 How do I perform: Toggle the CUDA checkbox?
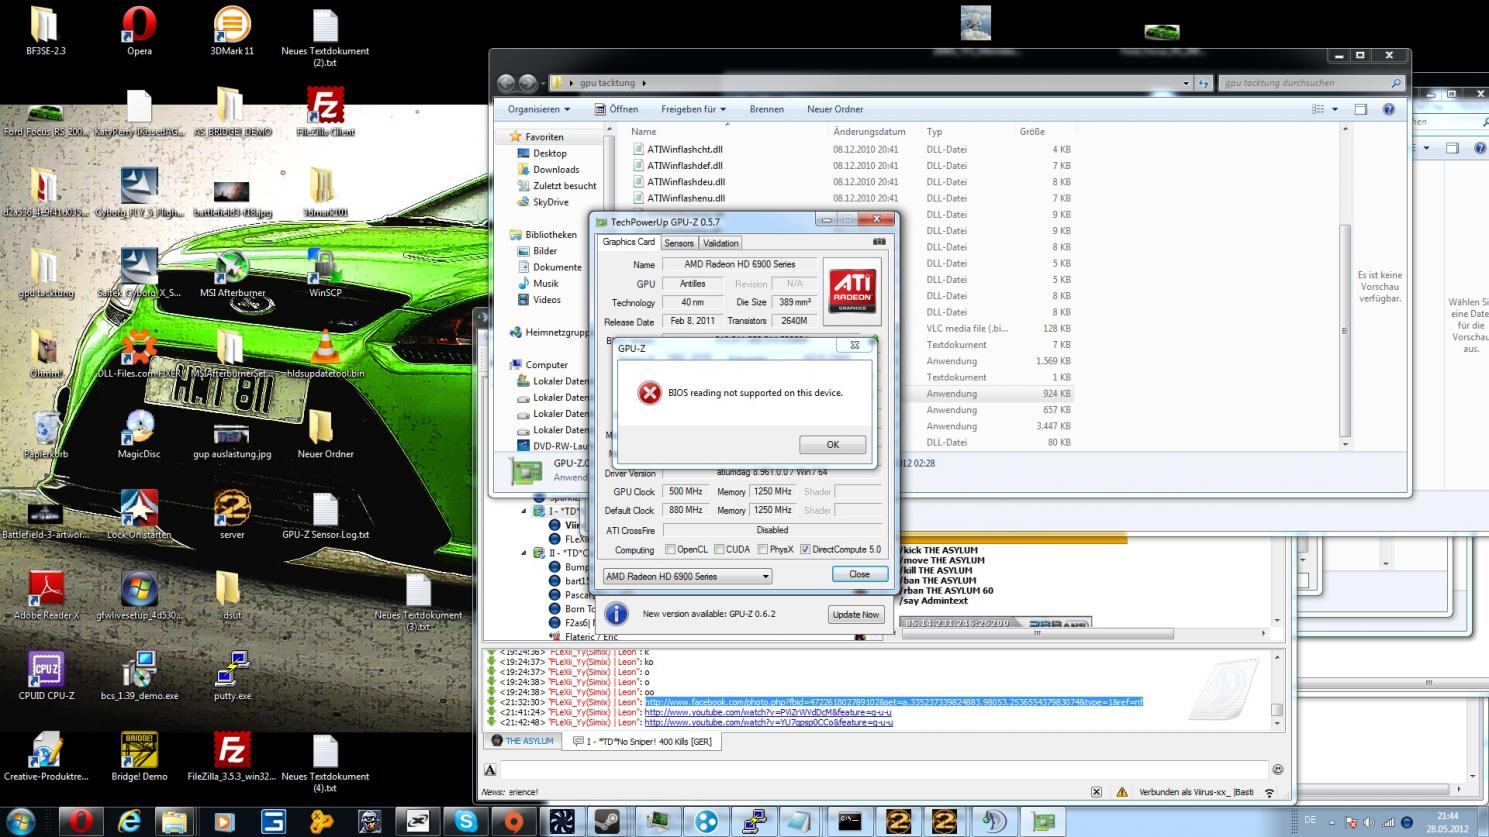pyautogui.click(x=719, y=549)
